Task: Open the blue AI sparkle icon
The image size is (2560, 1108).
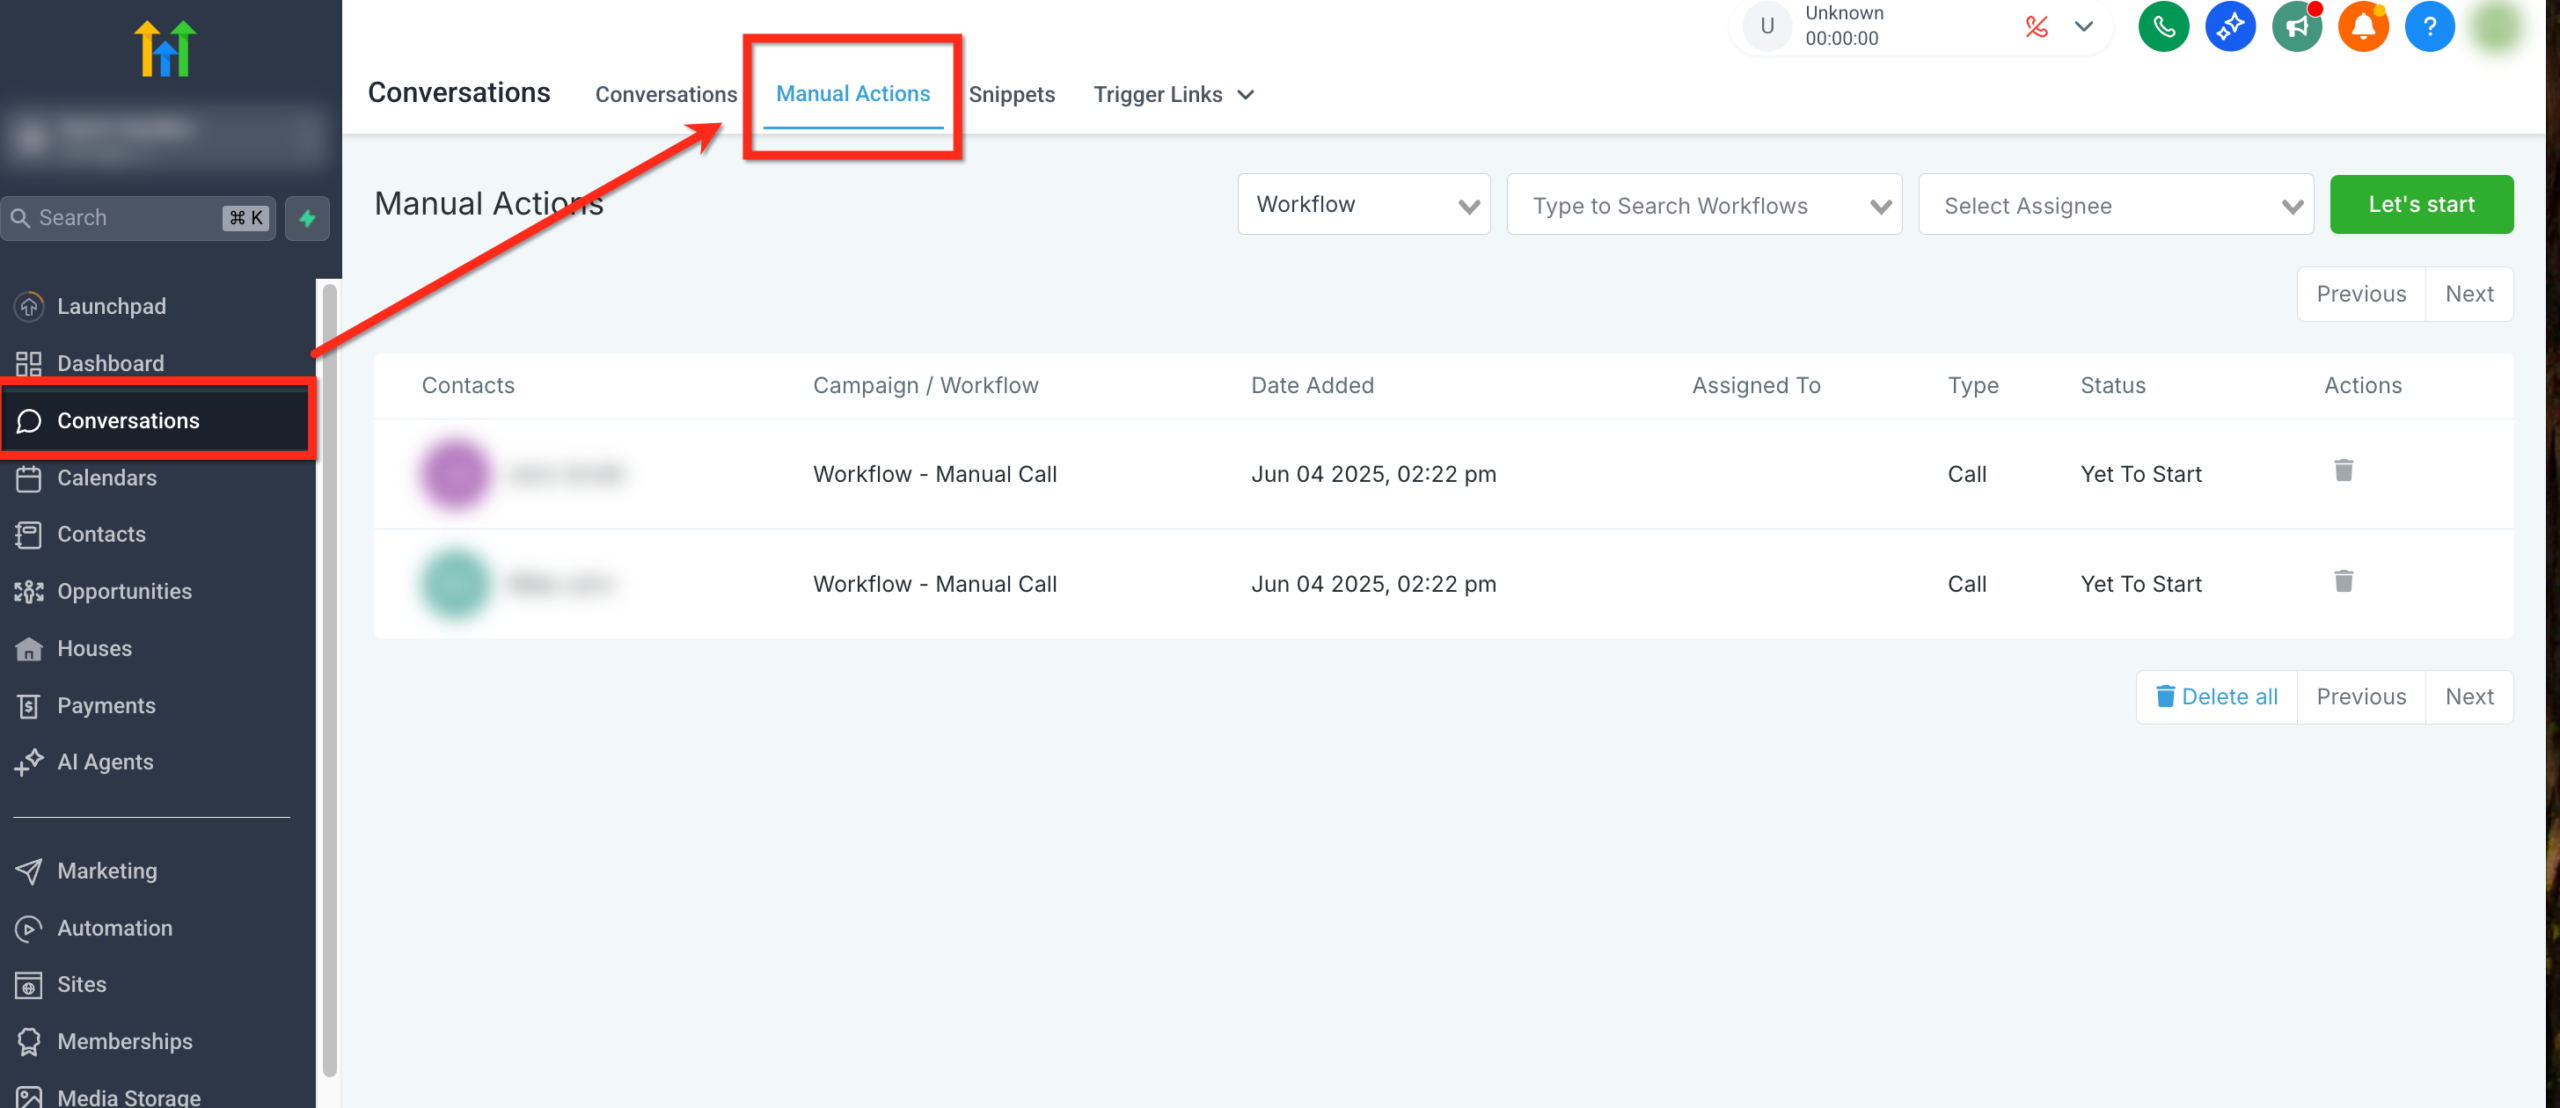Action: point(2230,27)
